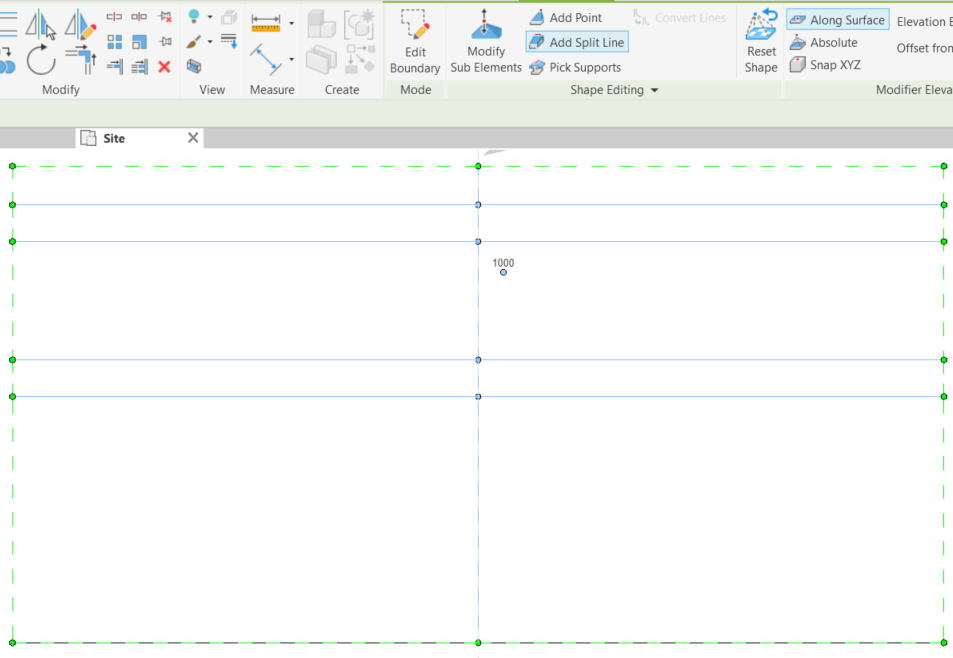
Task: Click the Reset Shape button
Action: click(x=761, y=41)
